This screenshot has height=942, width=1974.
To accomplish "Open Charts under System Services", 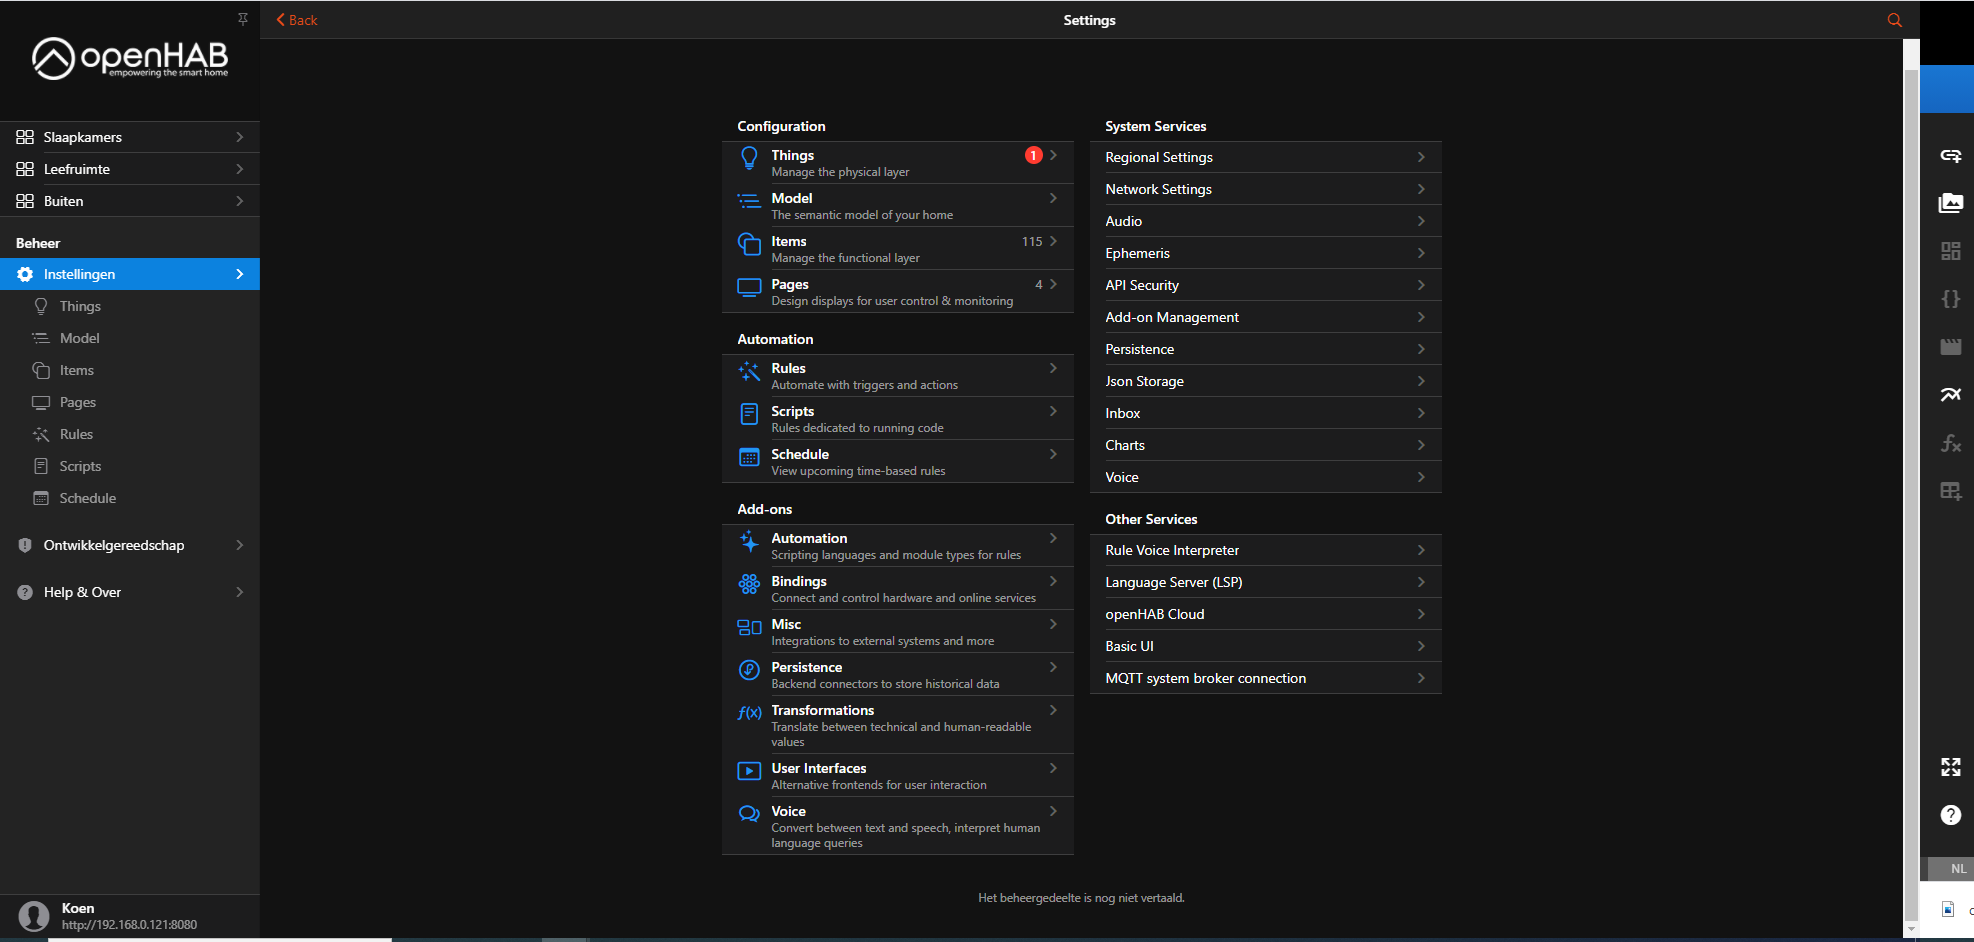I will pos(1265,445).
